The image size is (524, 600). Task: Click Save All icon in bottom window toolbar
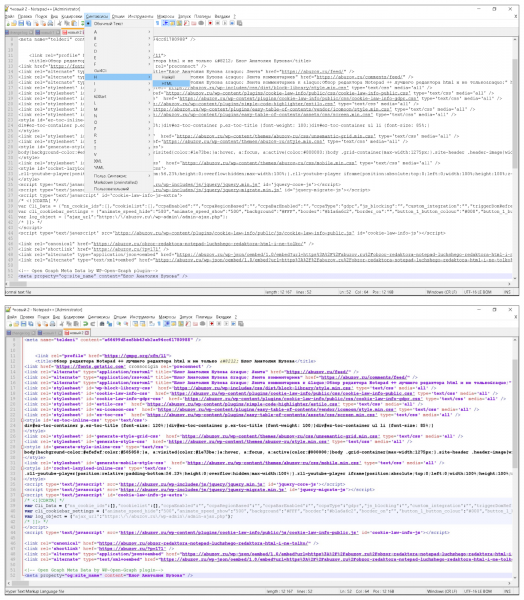pos(31,324)
